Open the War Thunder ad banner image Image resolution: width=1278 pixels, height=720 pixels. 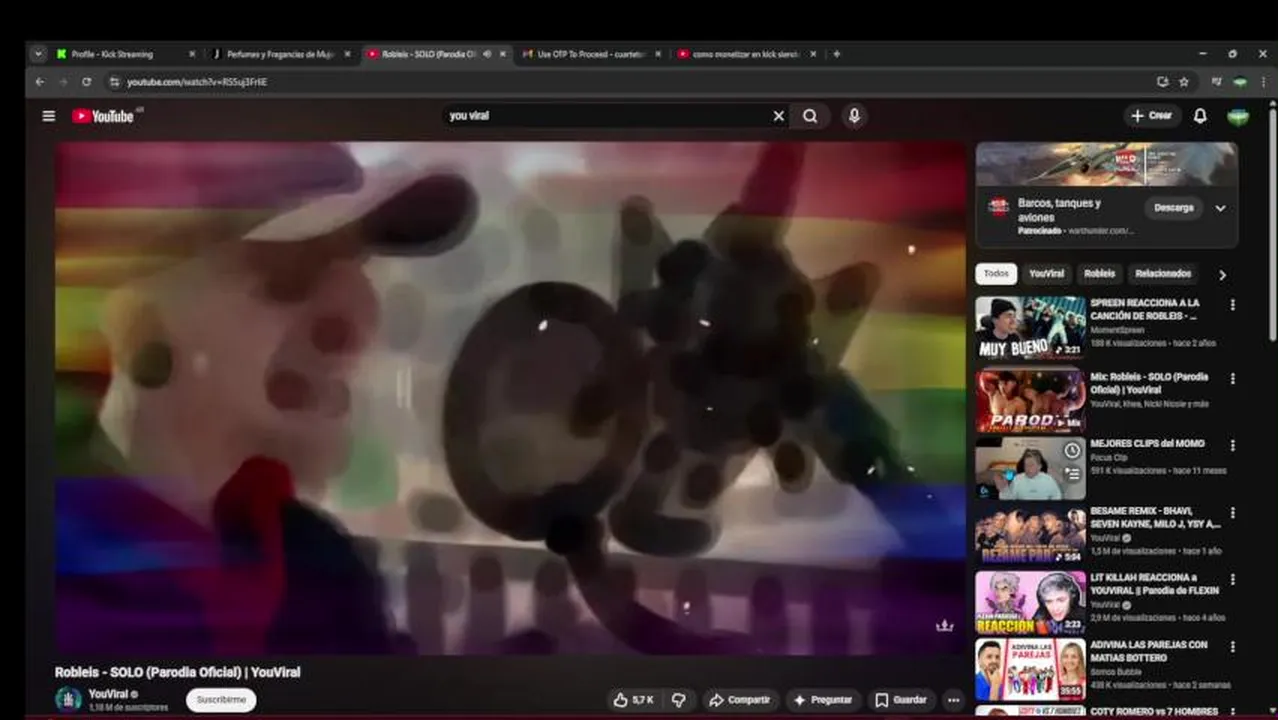(x=1107, y=164)
